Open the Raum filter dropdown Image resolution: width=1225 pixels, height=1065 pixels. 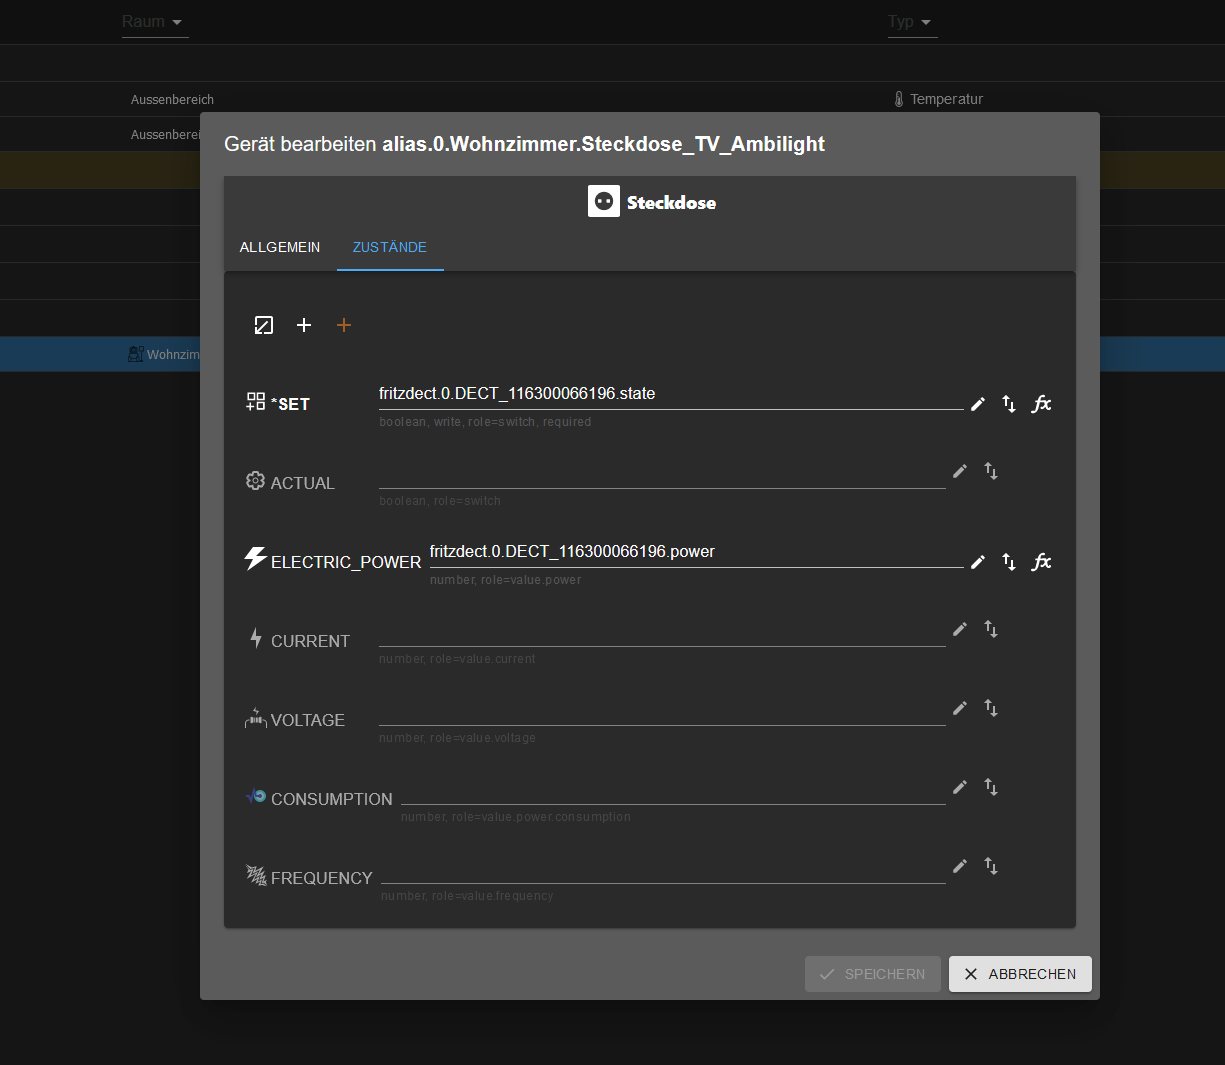154,22
